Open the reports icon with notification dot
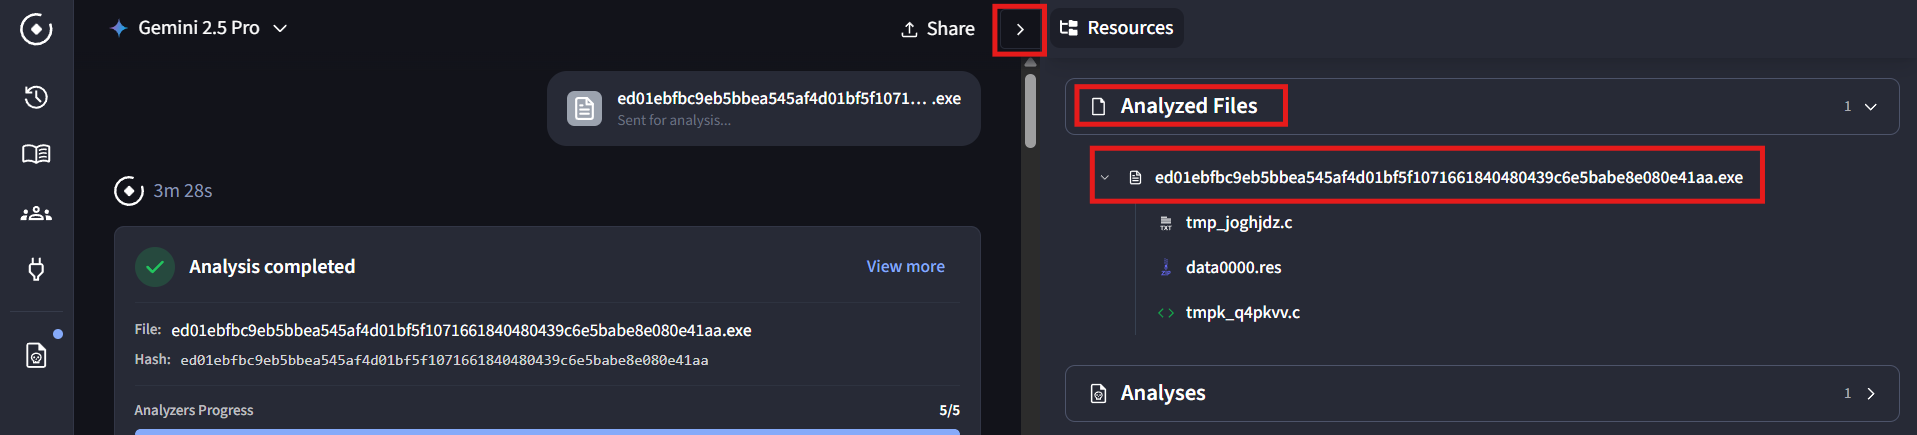Screen dimensions: 1917x435 pos(36,355)
